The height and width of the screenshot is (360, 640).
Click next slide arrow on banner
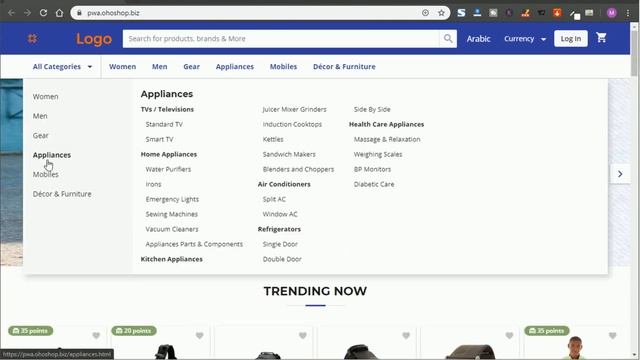tap(620, 174)
